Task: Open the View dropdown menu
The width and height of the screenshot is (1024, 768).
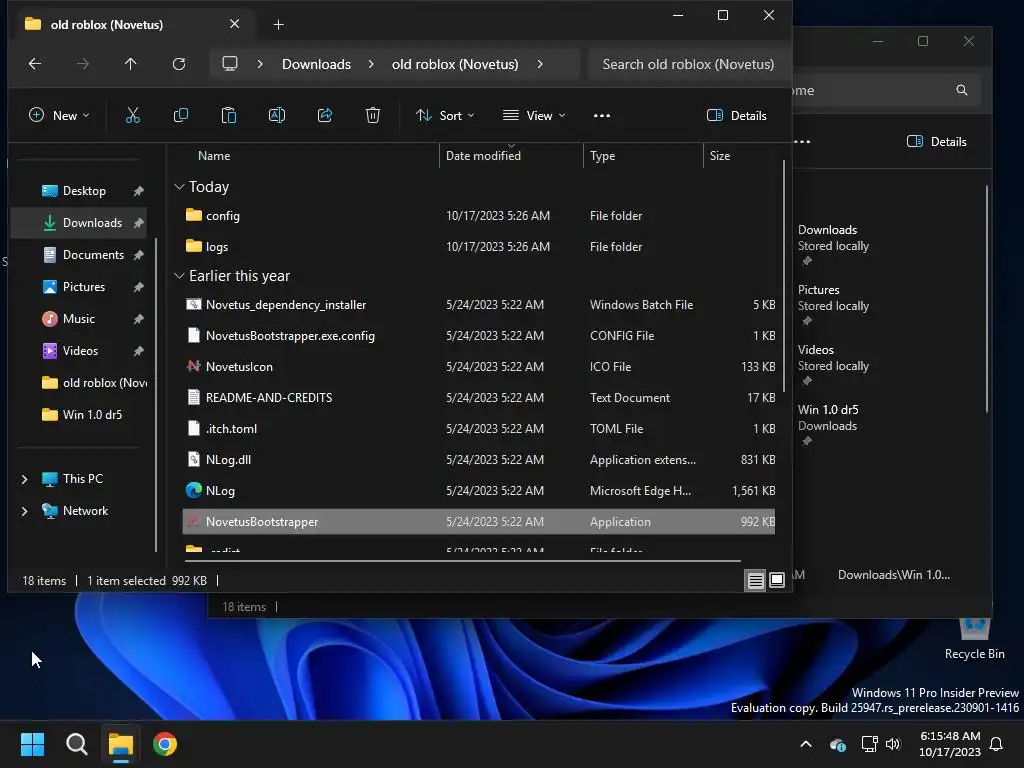Action: coord(534,116)
